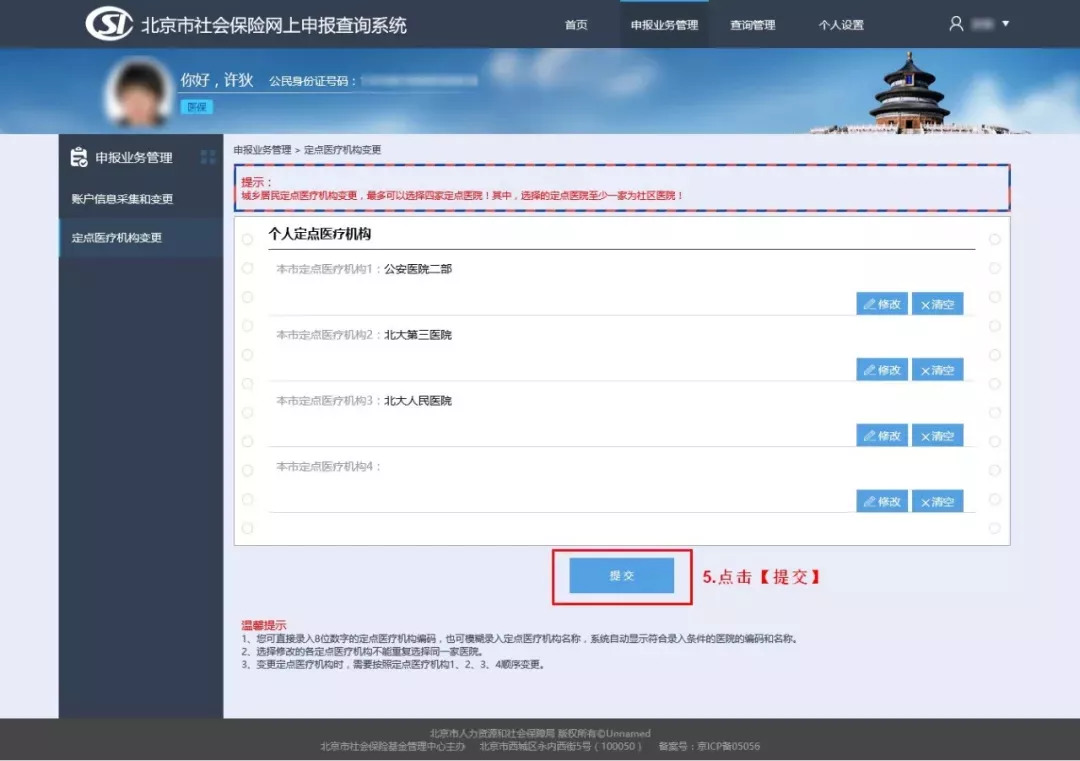Image resolution: width=1080 pixels, height=761 pixels.
Task: Click the person icon beside the username
Action: pyautogui.click(x=955, y=24)
